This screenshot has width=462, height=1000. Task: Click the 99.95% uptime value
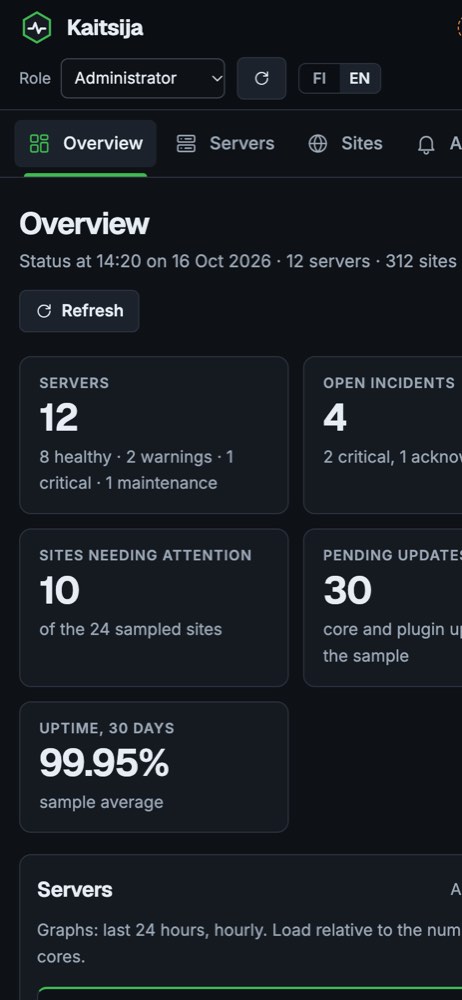point(104,763)
